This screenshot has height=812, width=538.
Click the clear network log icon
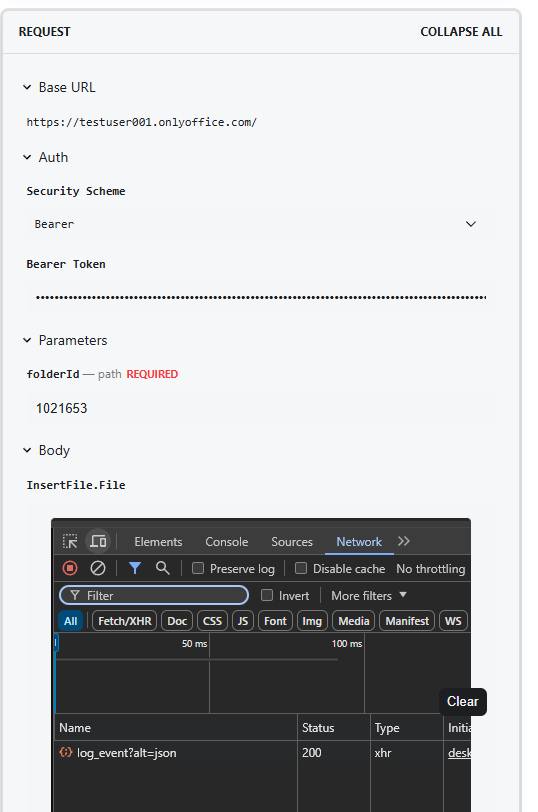(x=98, y=568)
